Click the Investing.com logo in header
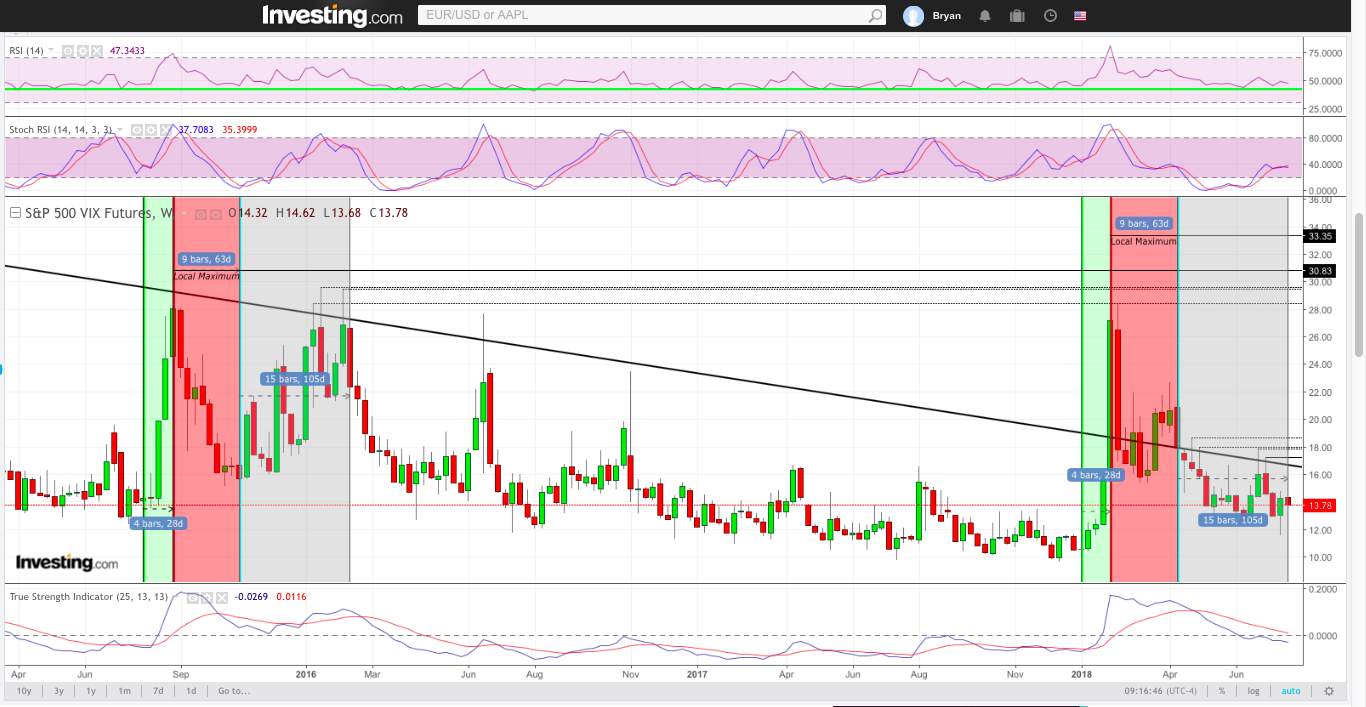This screenshot has width=1366, height=707. [332, 16]
